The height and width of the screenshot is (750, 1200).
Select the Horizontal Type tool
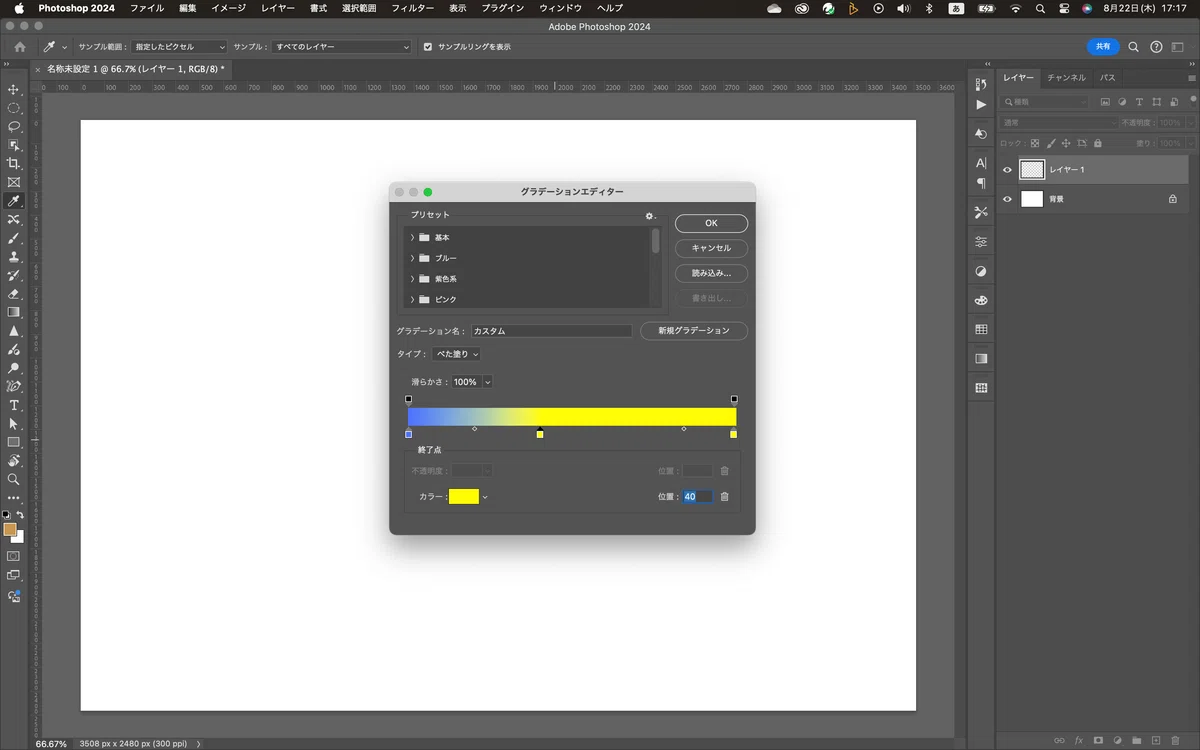coord(14,405)
